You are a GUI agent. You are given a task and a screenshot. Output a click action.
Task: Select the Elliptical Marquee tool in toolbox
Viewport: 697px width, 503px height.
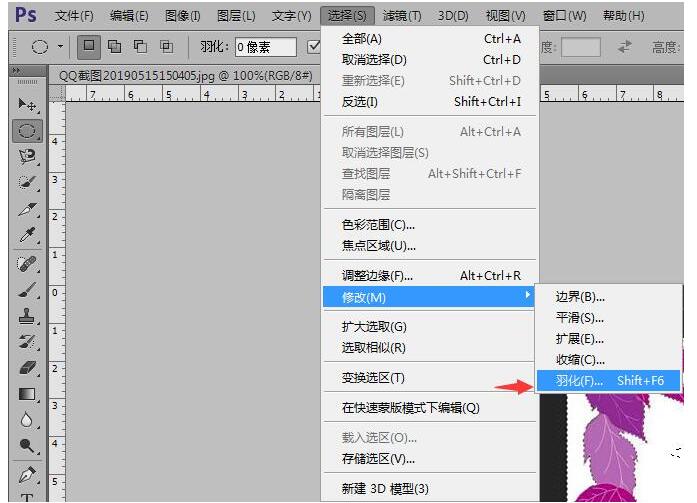28,130
